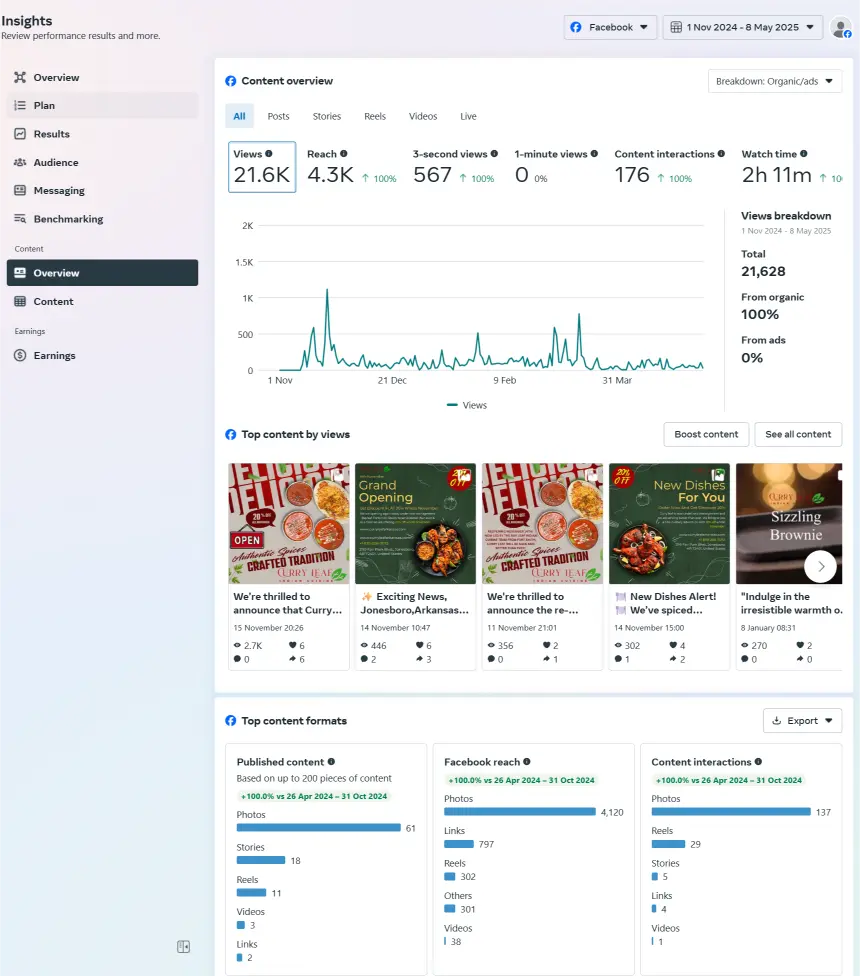Open the Content table icon
This screenshot has width=860, height=976.
click(x=20, y=301)
